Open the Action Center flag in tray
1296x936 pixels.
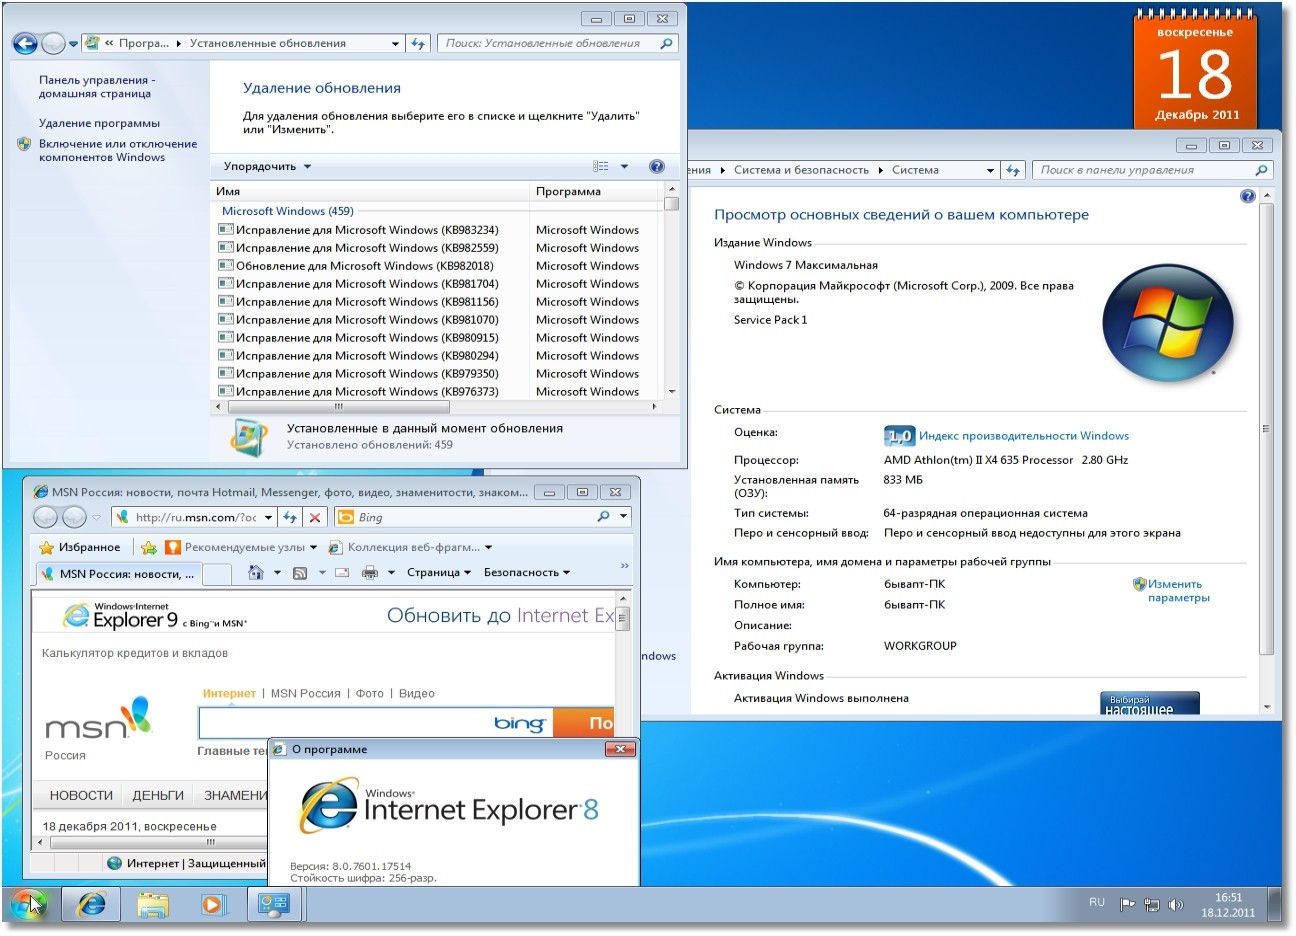point(1127,904)
